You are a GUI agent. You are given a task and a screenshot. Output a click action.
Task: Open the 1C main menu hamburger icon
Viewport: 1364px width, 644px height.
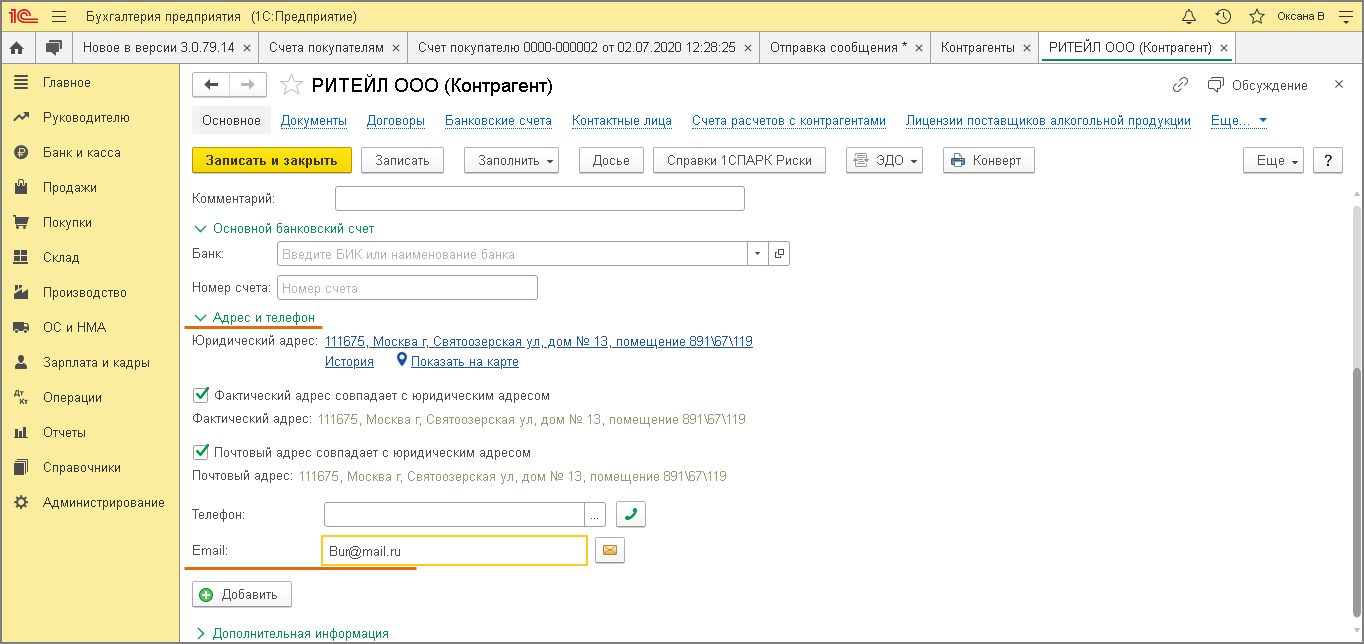click(58, 16)
